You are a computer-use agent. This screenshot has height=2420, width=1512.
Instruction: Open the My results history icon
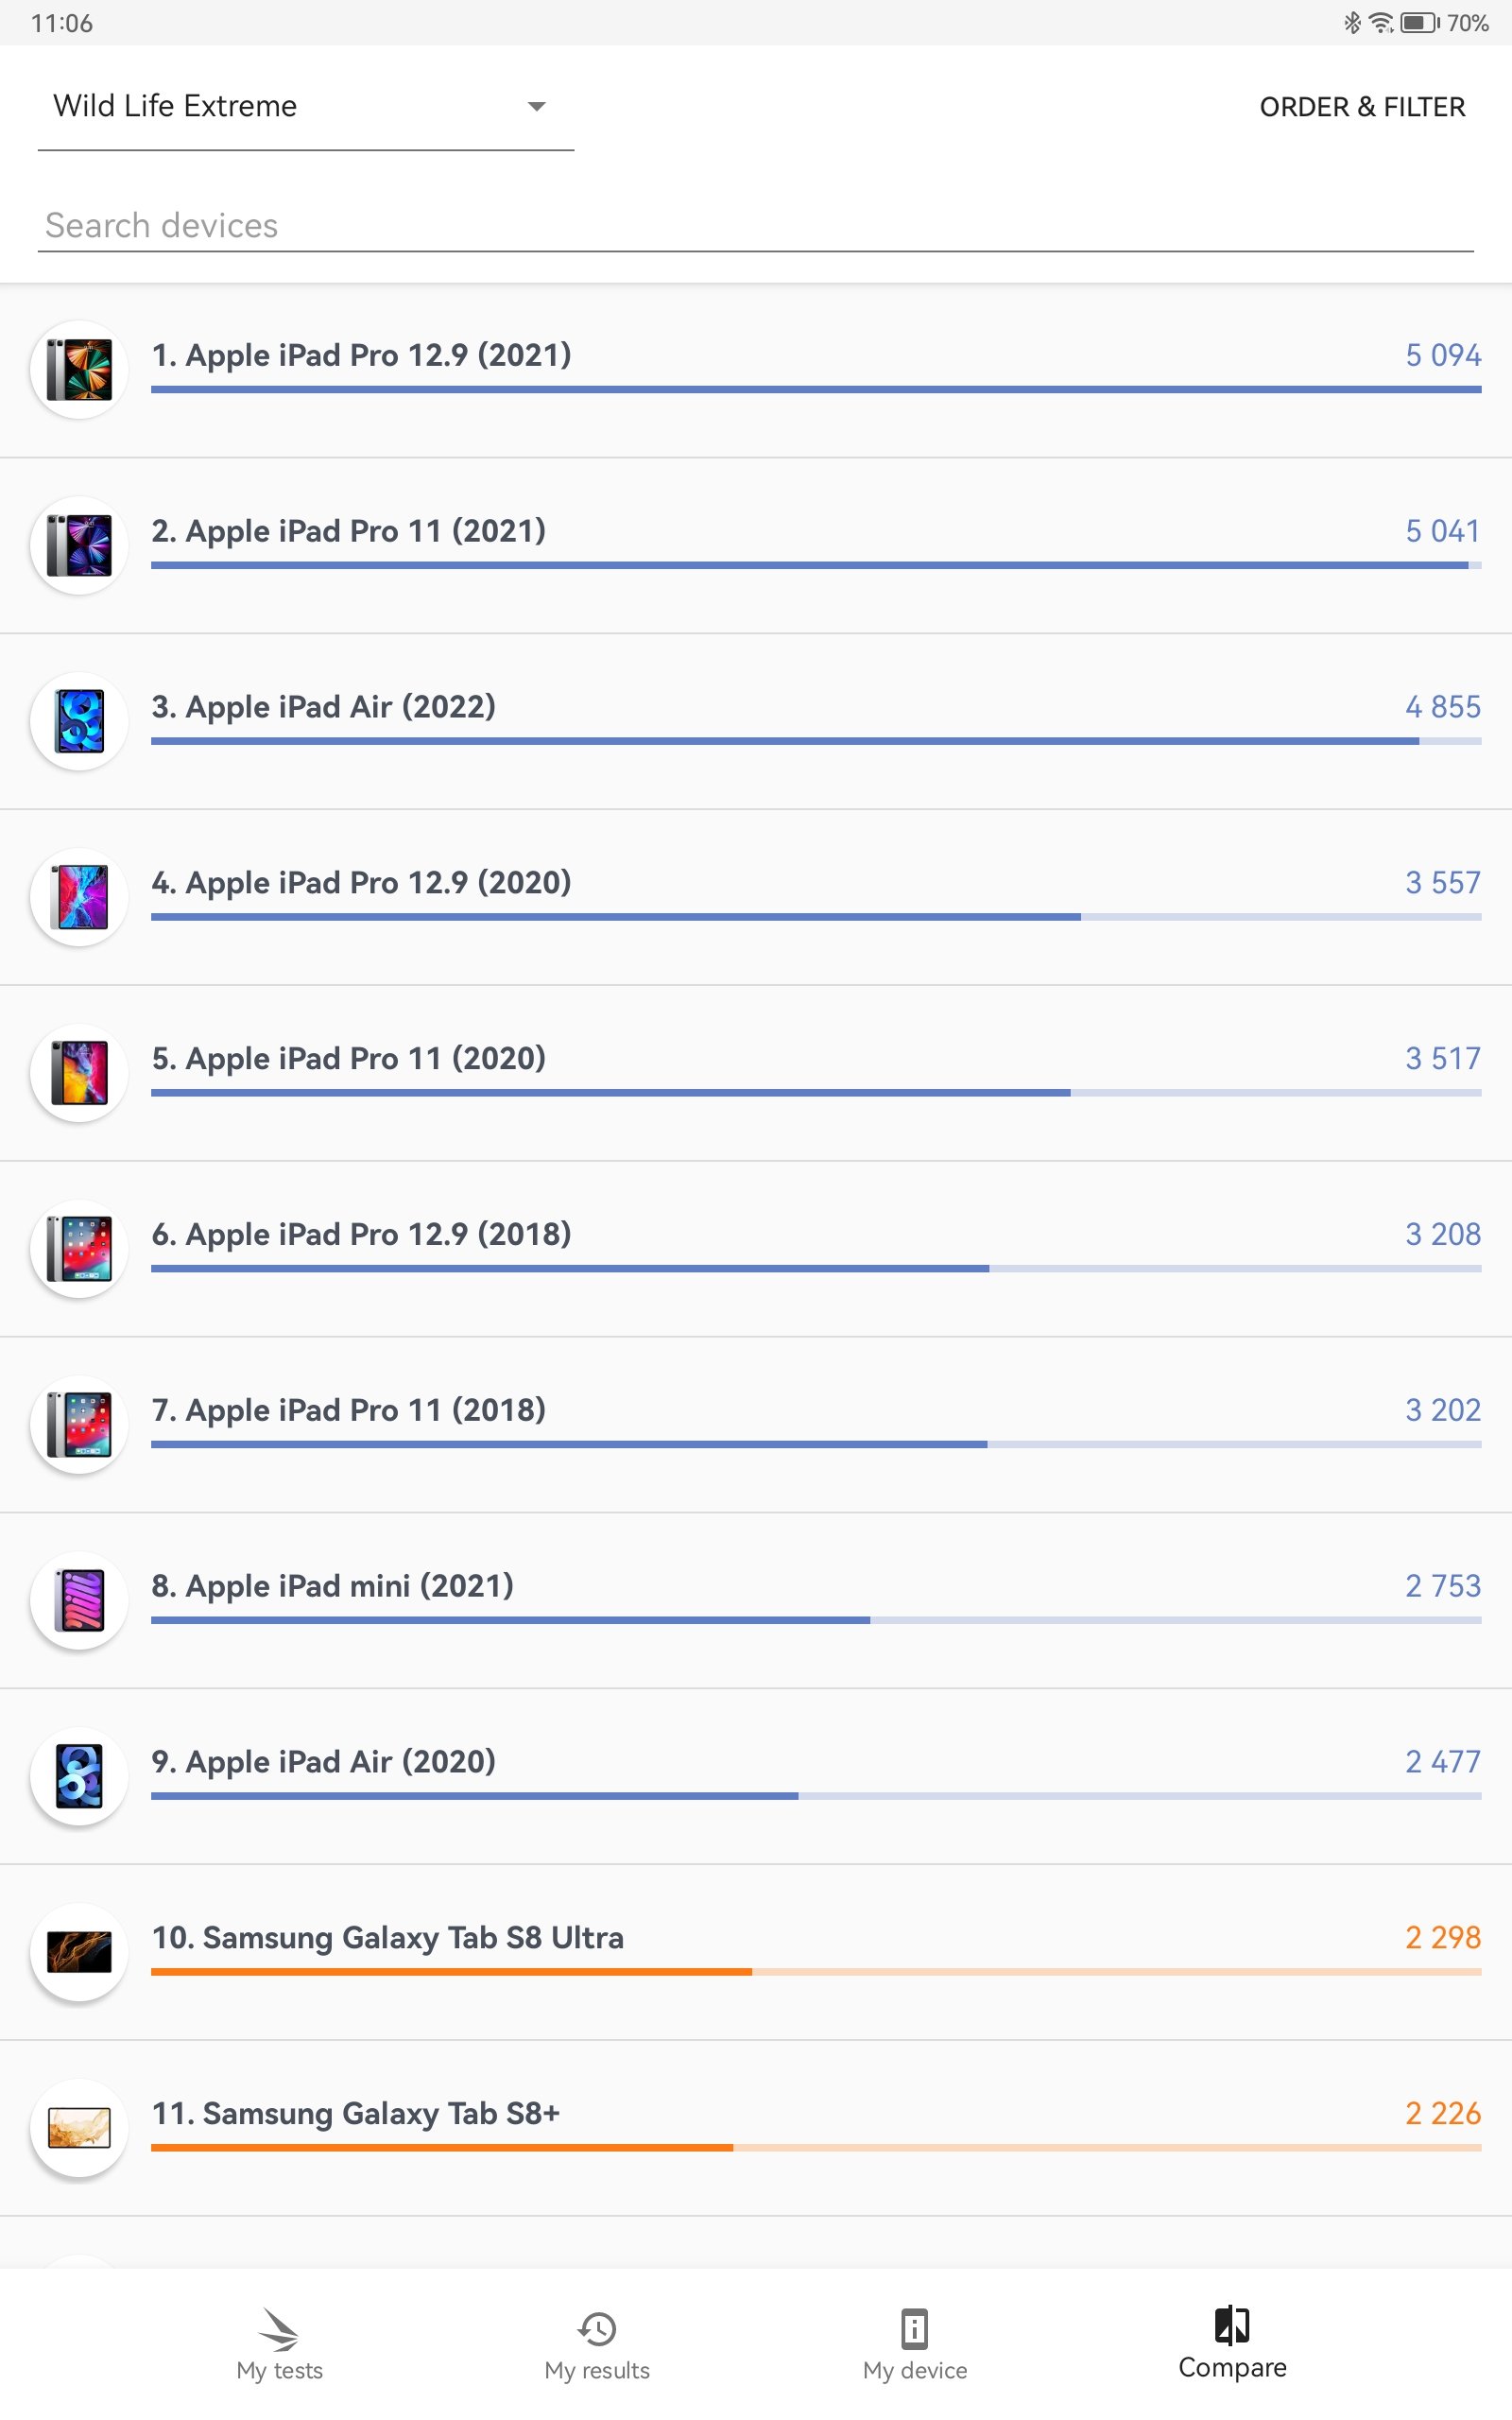(597, 2328)
